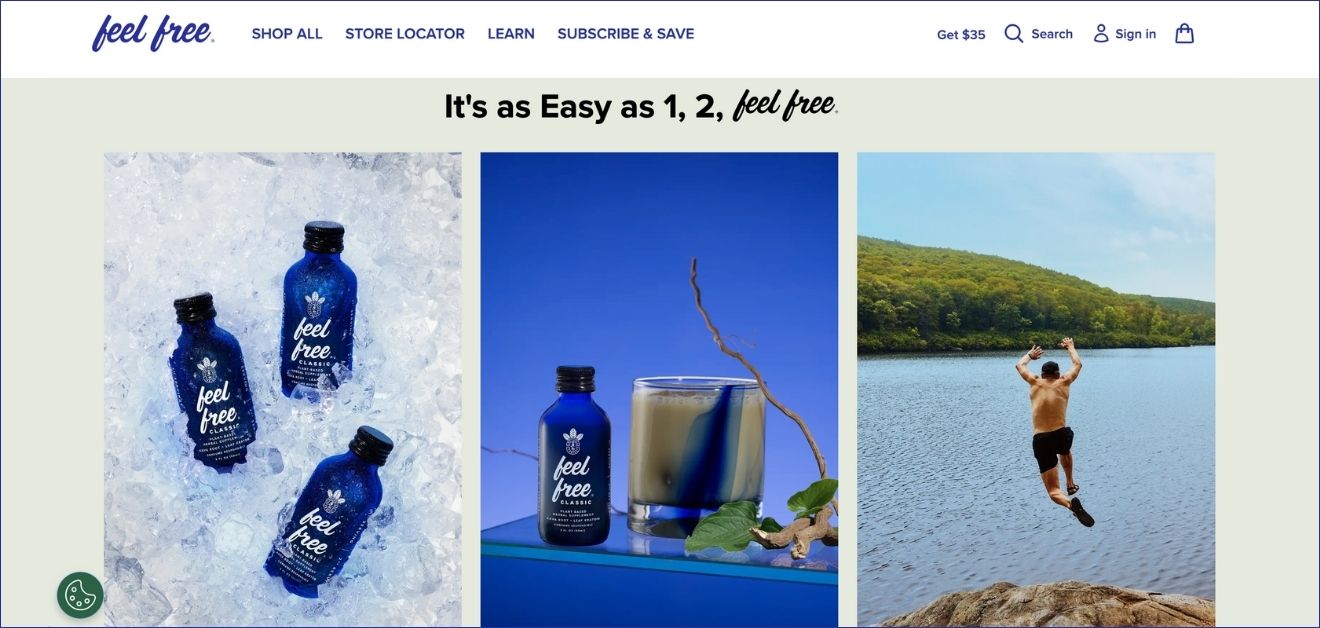Image resolution: width=1320 pixels, height=628 pixels.
Task: Open the bottle with glass image
Action: pos(659,389)
